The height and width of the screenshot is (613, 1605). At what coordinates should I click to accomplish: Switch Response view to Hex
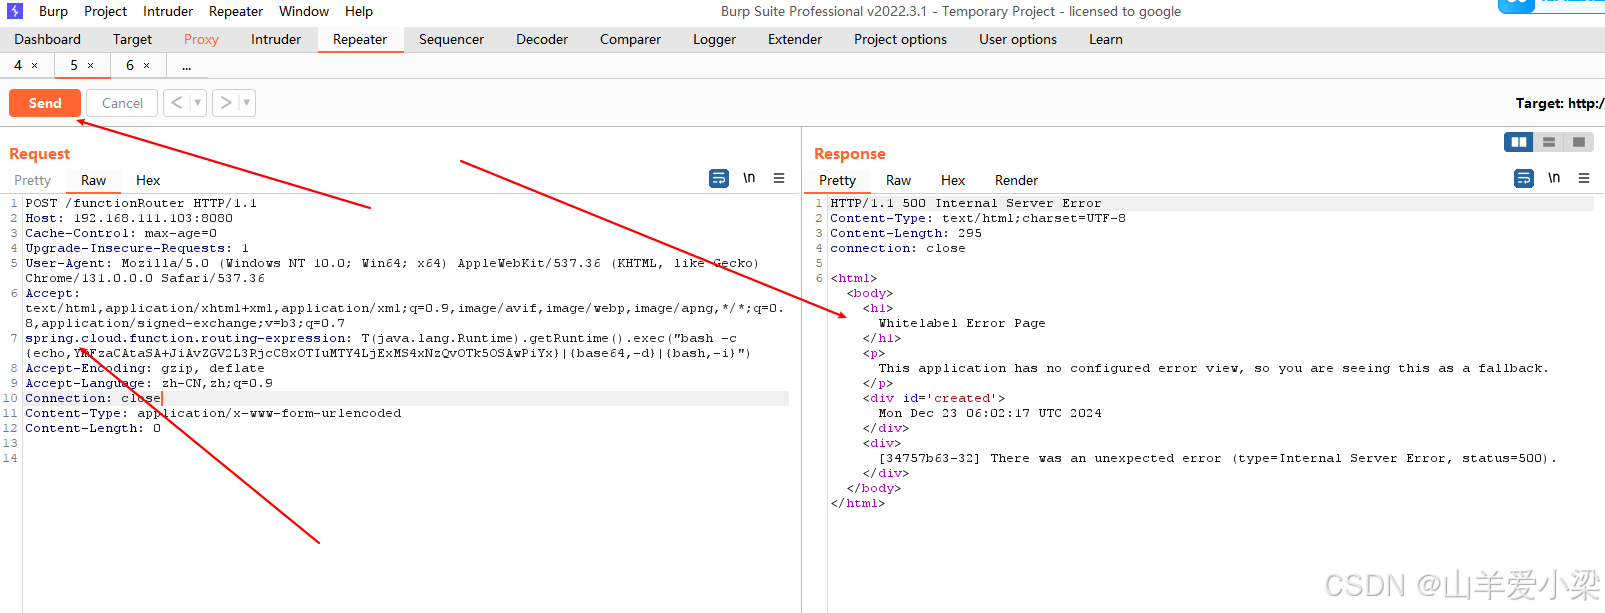[x=953, y=180]
